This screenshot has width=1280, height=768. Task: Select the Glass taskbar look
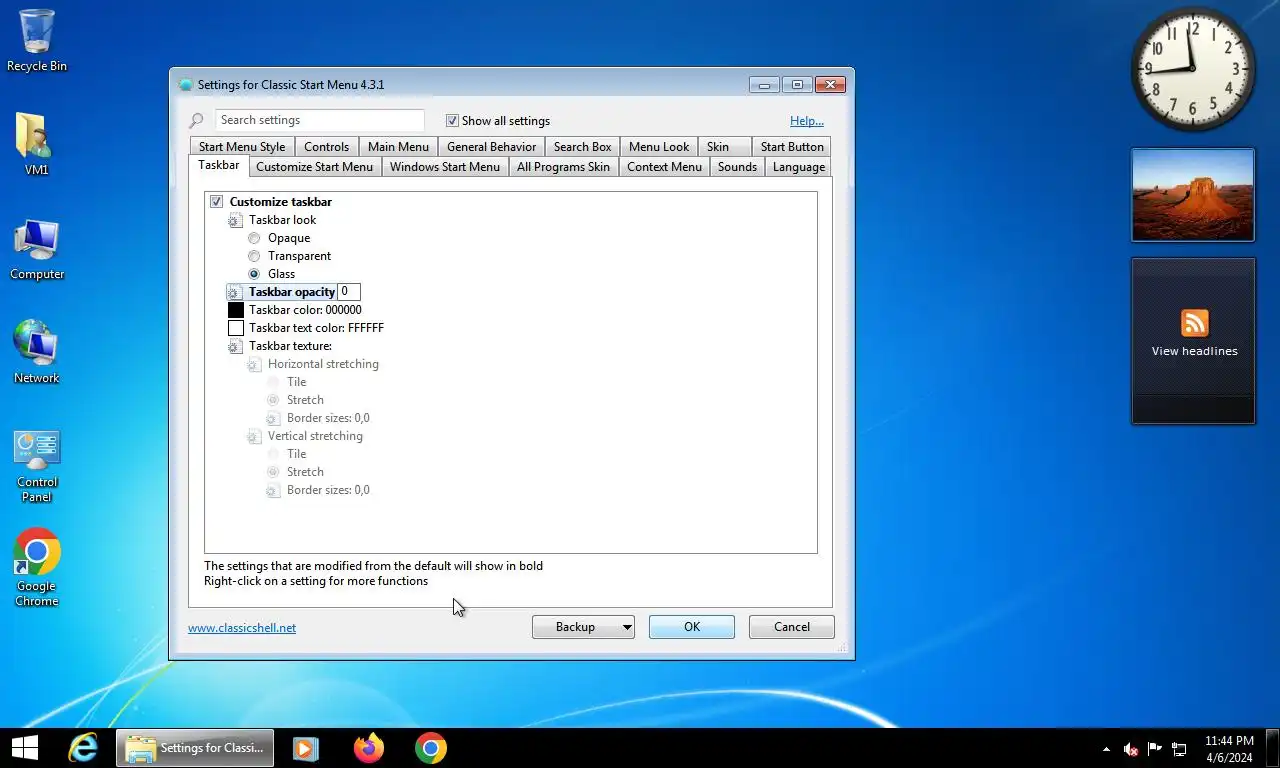coord(254,274)
